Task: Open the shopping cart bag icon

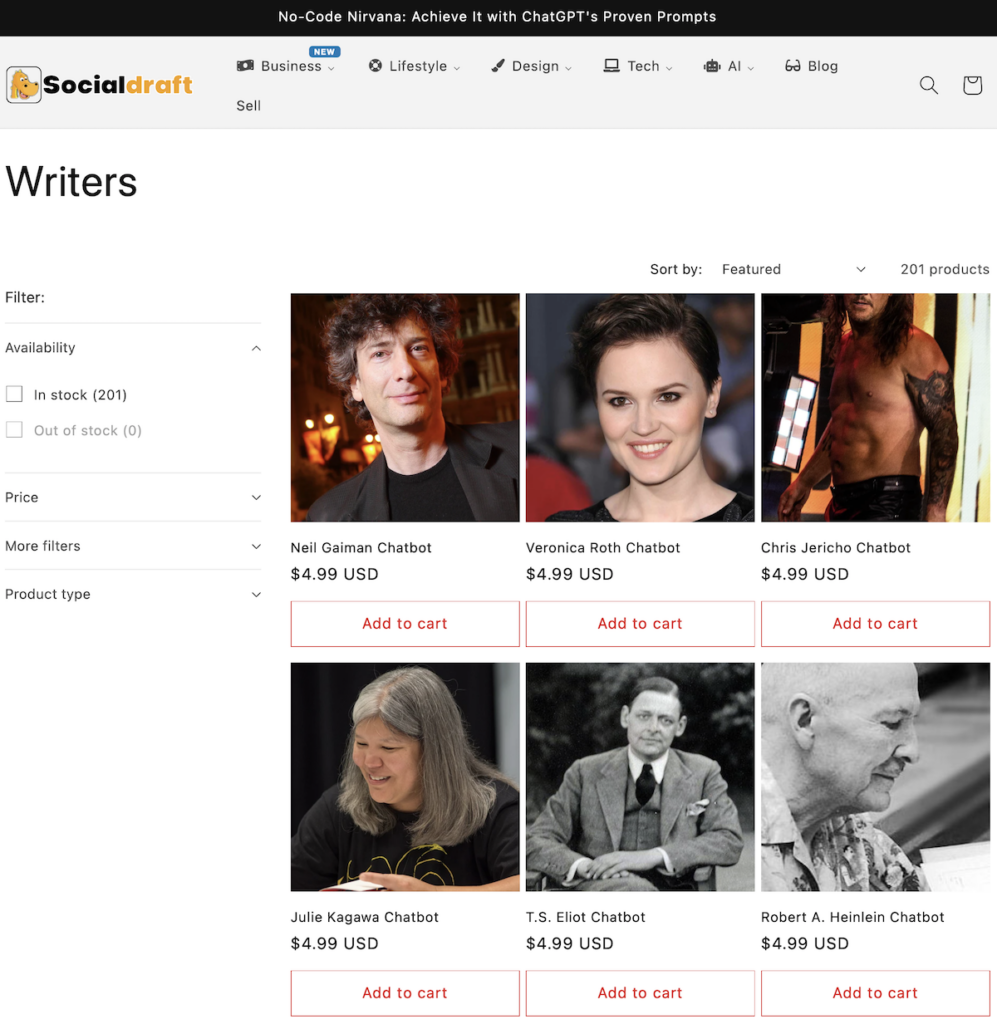Action: (x=972, y=85)
